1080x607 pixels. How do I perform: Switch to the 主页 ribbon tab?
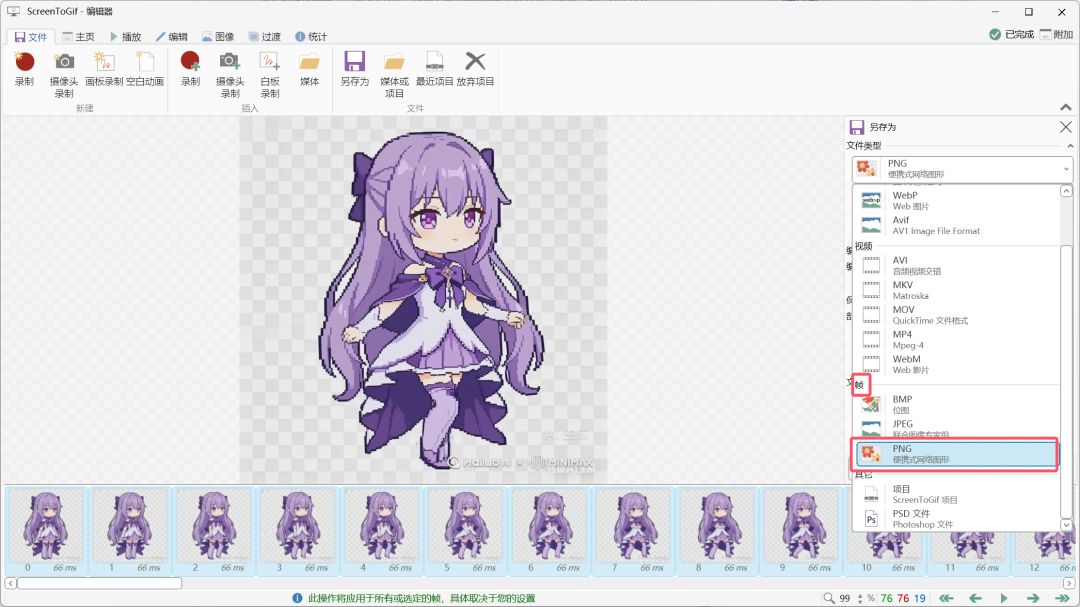click(78, 37)
